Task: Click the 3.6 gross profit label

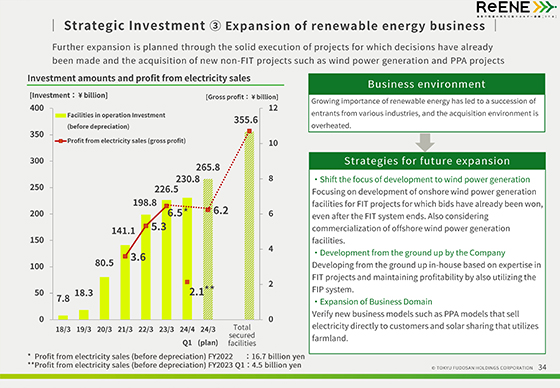Action: (138, 257)
